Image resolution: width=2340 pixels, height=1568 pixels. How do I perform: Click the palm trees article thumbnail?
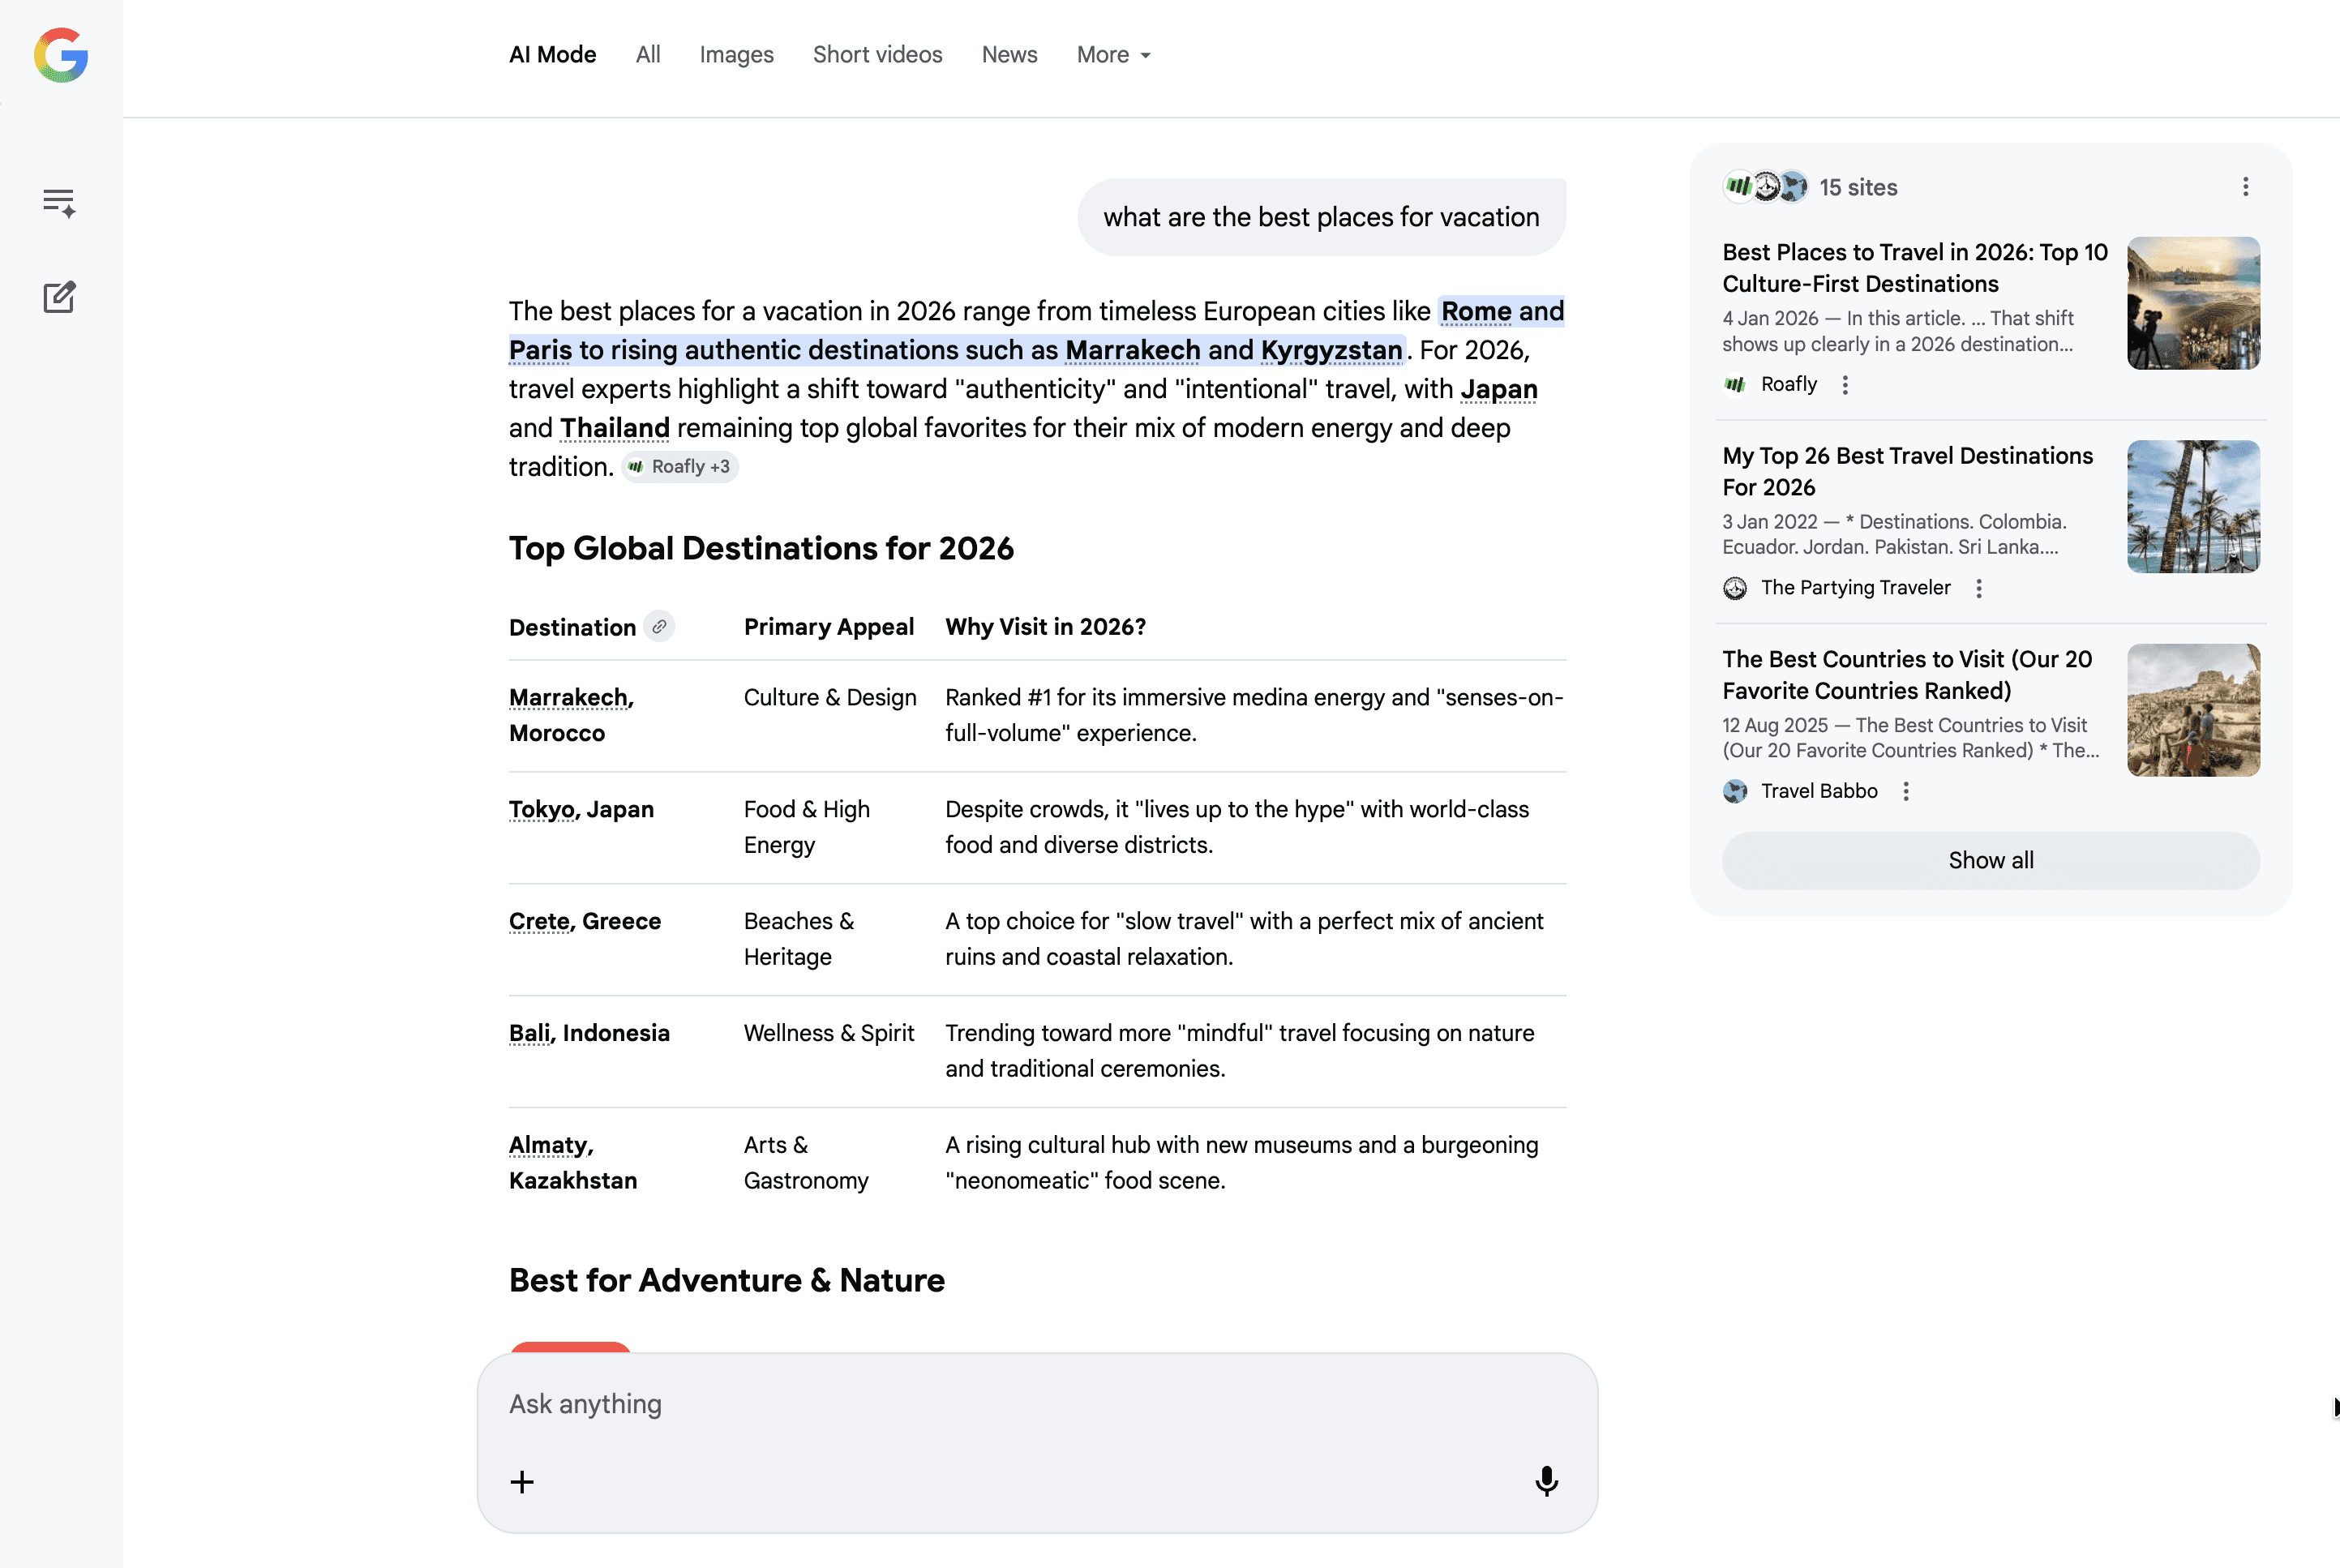pyautogui.click(x=2192, y=507)
